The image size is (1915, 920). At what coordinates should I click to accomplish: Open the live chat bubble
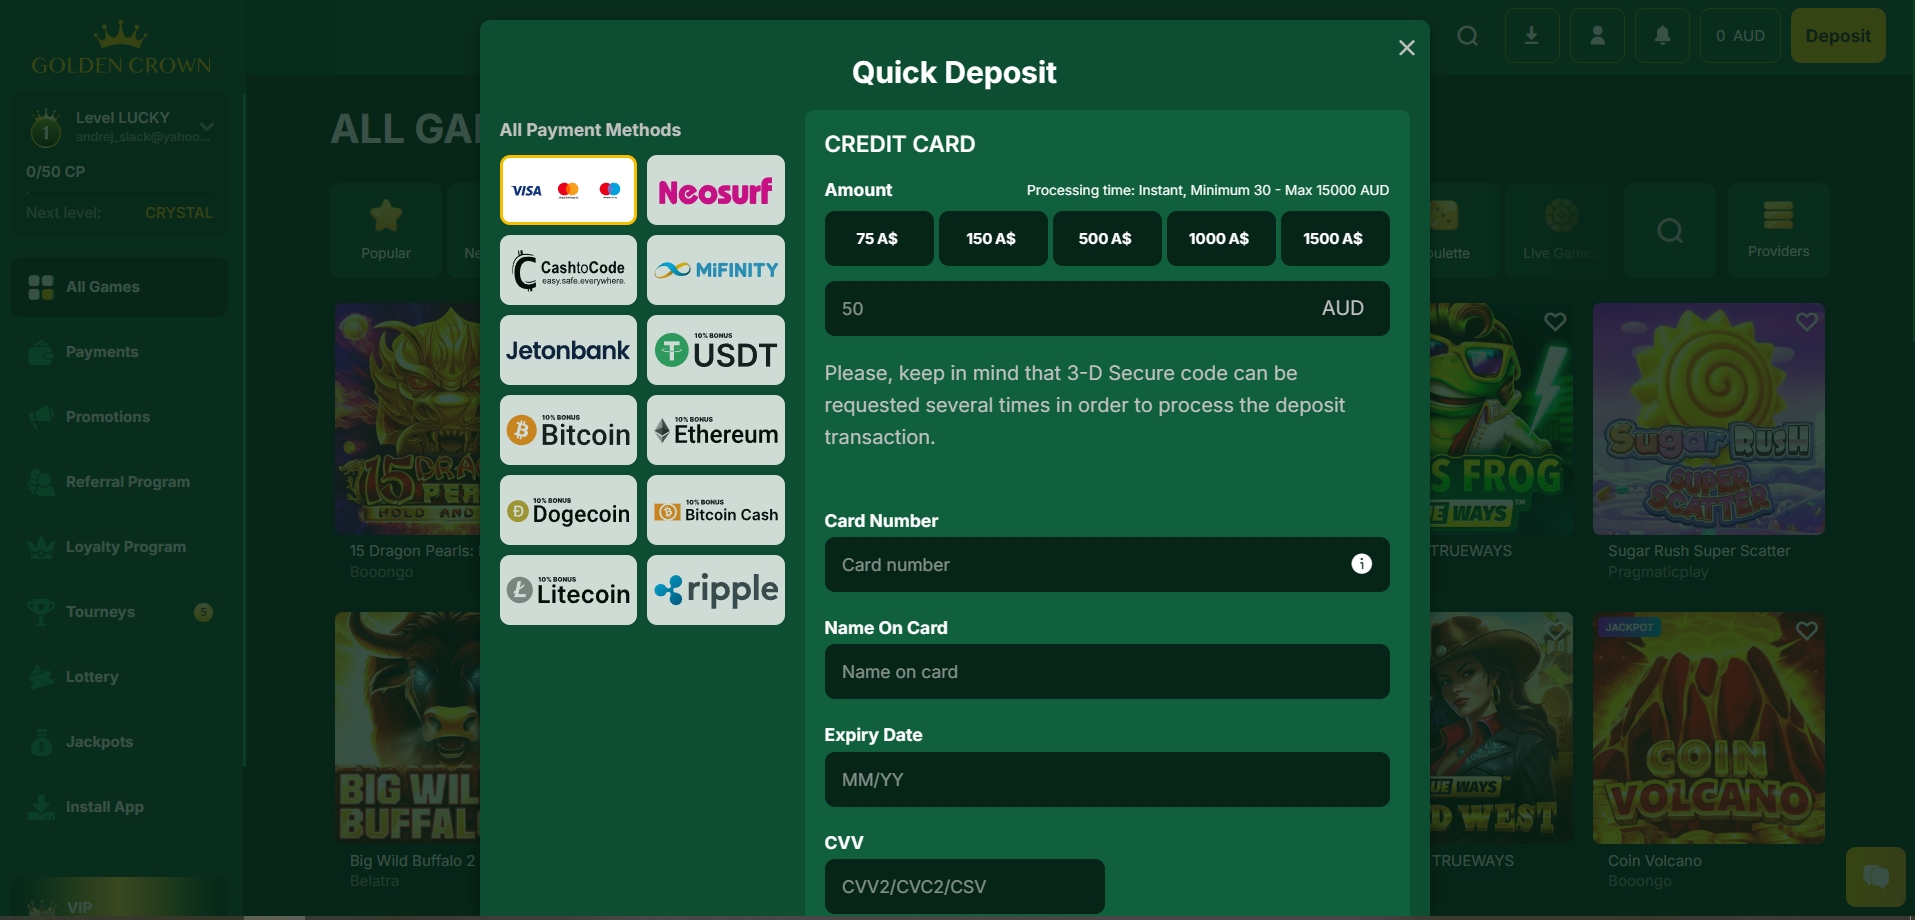tap(1877, 876)
